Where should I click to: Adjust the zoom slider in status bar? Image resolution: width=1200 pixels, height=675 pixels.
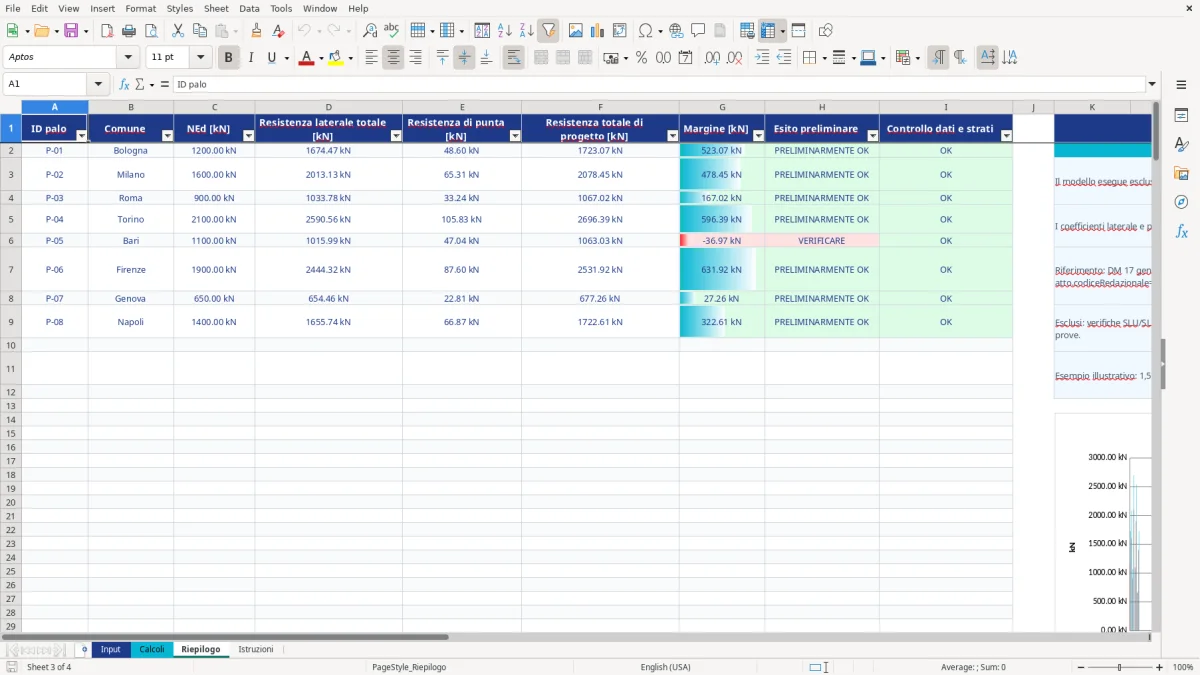click(1118, 667)
